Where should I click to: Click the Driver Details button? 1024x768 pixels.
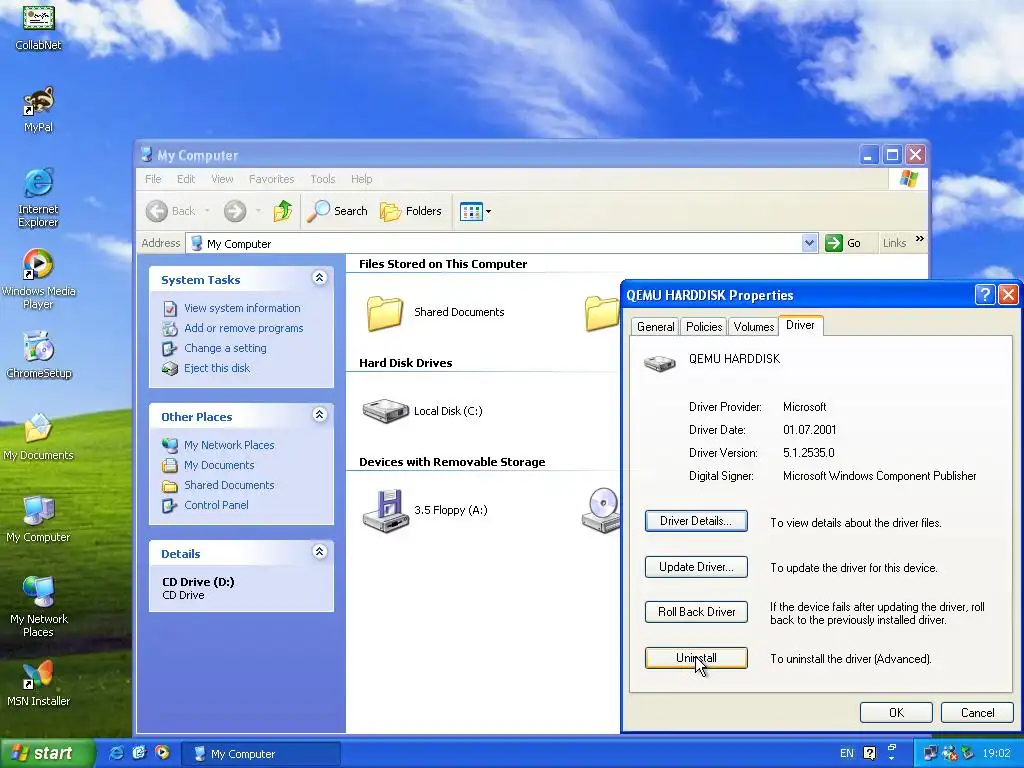click(696, 521)
